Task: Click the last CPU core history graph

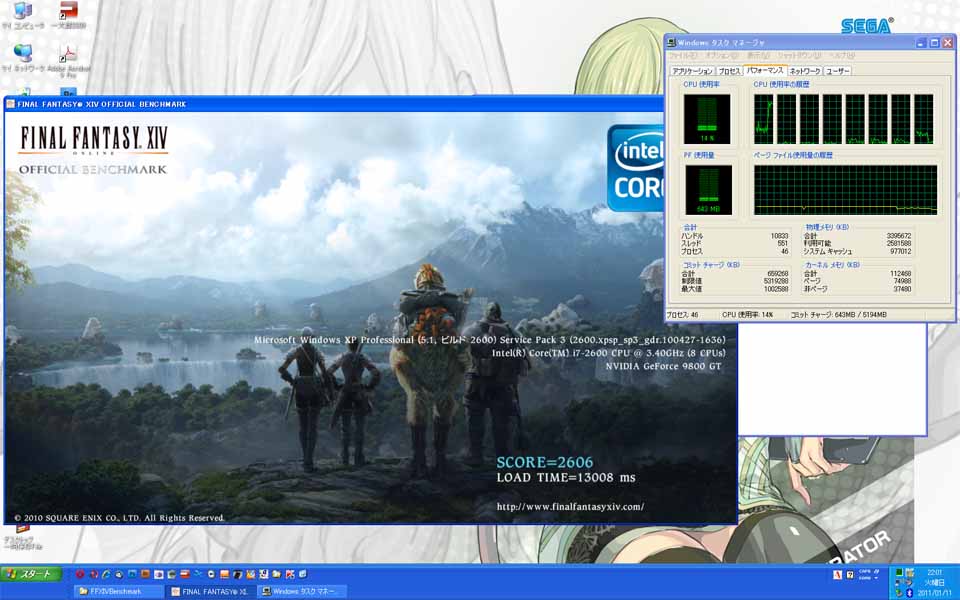Action: (x=924, y=119)
